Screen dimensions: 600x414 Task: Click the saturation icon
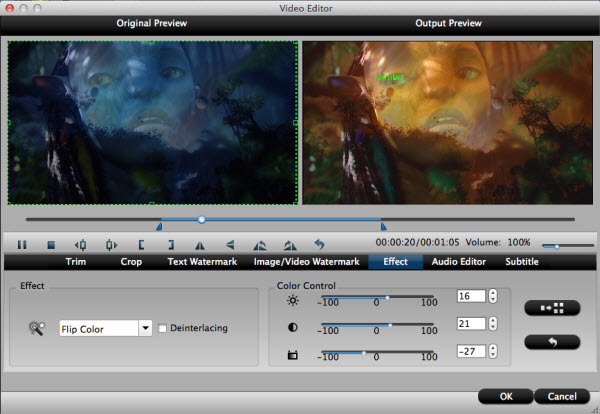coord(293,355)
